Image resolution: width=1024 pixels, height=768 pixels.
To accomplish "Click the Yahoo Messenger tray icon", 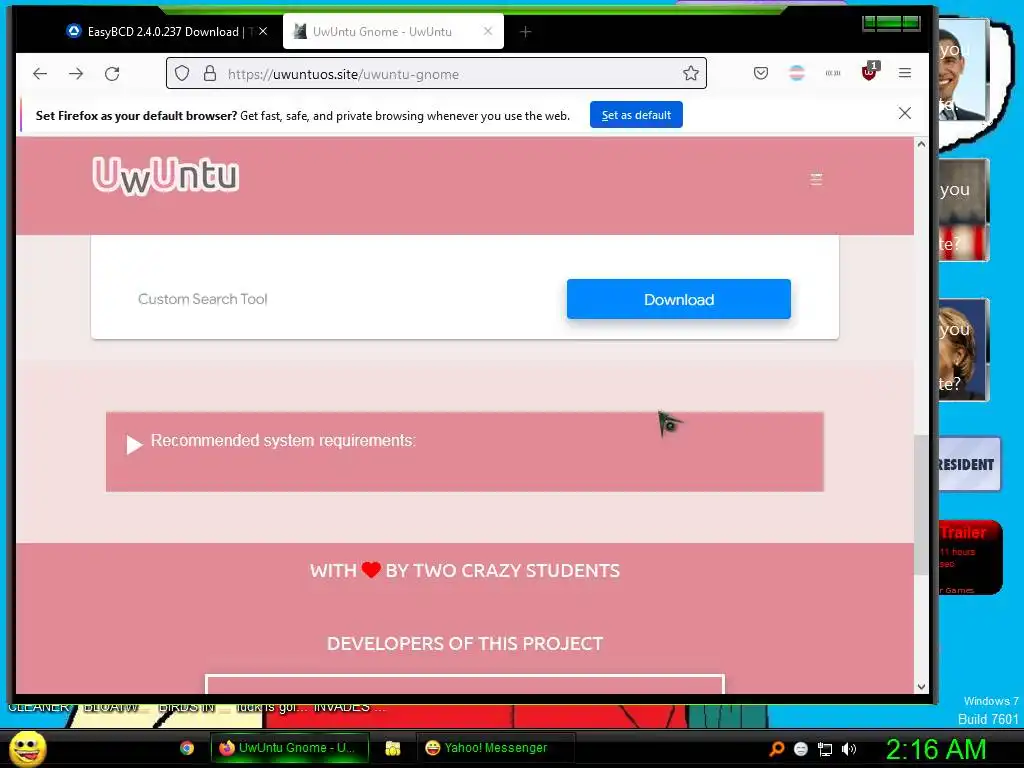I will click(801, 749).
